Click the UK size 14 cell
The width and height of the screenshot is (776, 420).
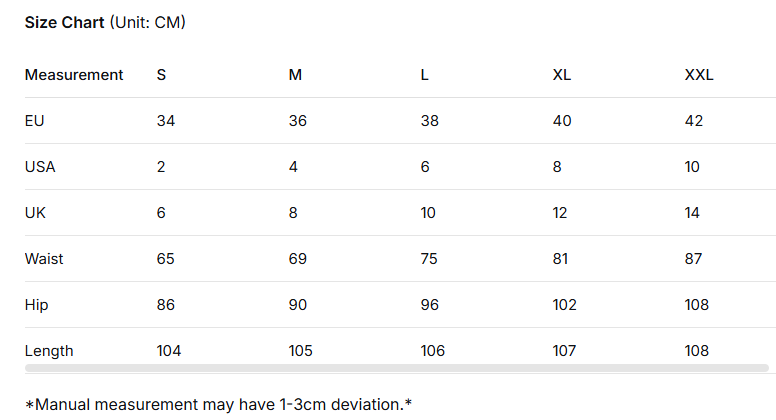[x=692, y=213]
